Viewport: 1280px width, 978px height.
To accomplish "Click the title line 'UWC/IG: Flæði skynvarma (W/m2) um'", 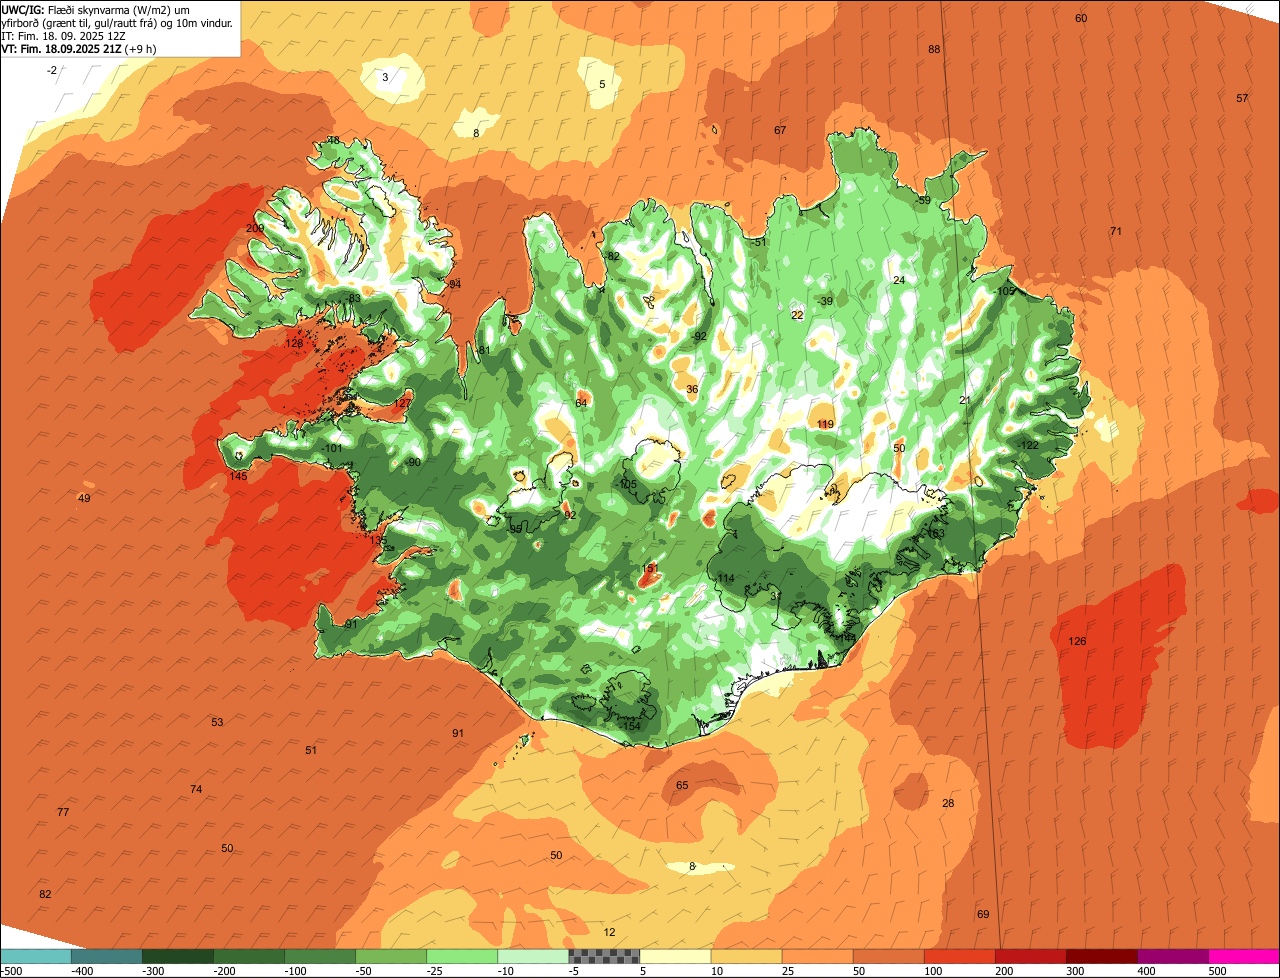I will [x=96, y=9].
